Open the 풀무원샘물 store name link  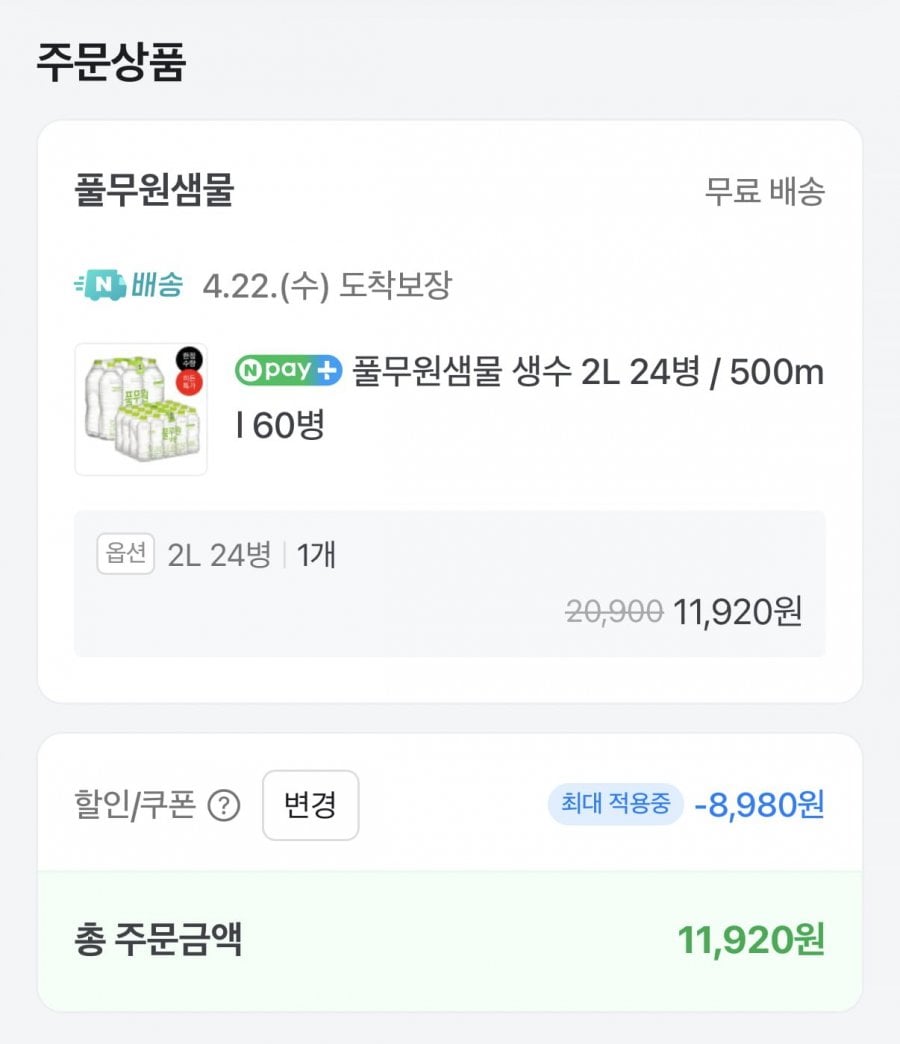tap(154, 190)
